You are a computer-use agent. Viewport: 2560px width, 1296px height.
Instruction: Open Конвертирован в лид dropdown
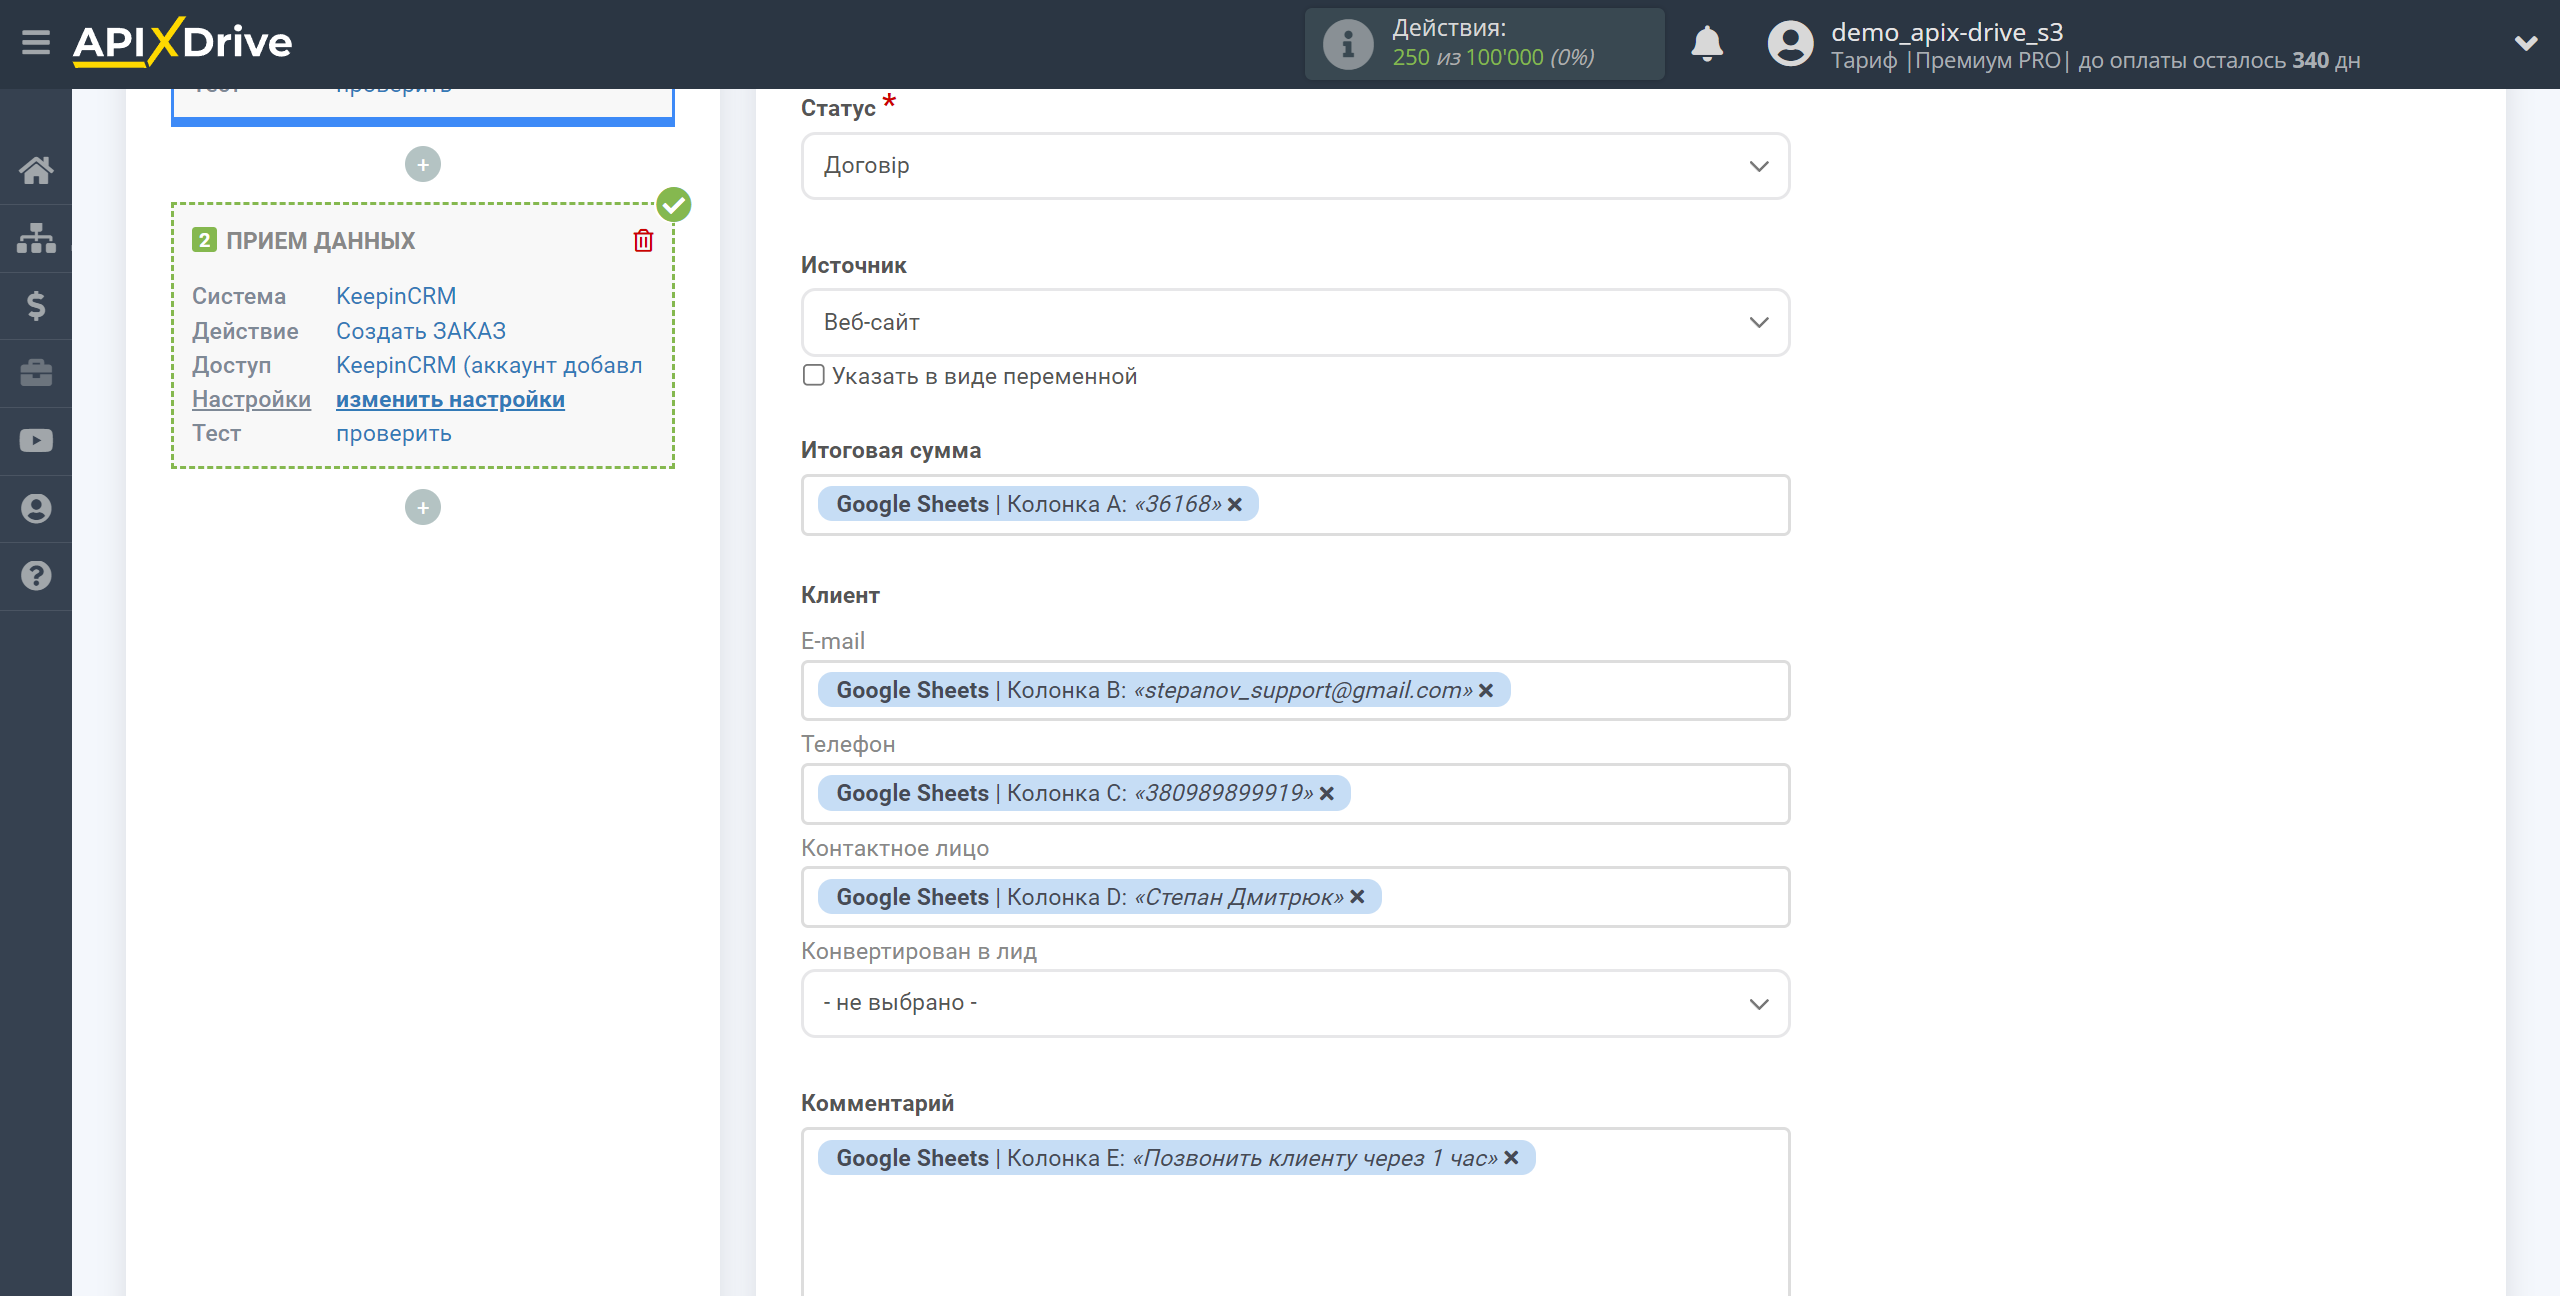click(x=1295, y=1003)
